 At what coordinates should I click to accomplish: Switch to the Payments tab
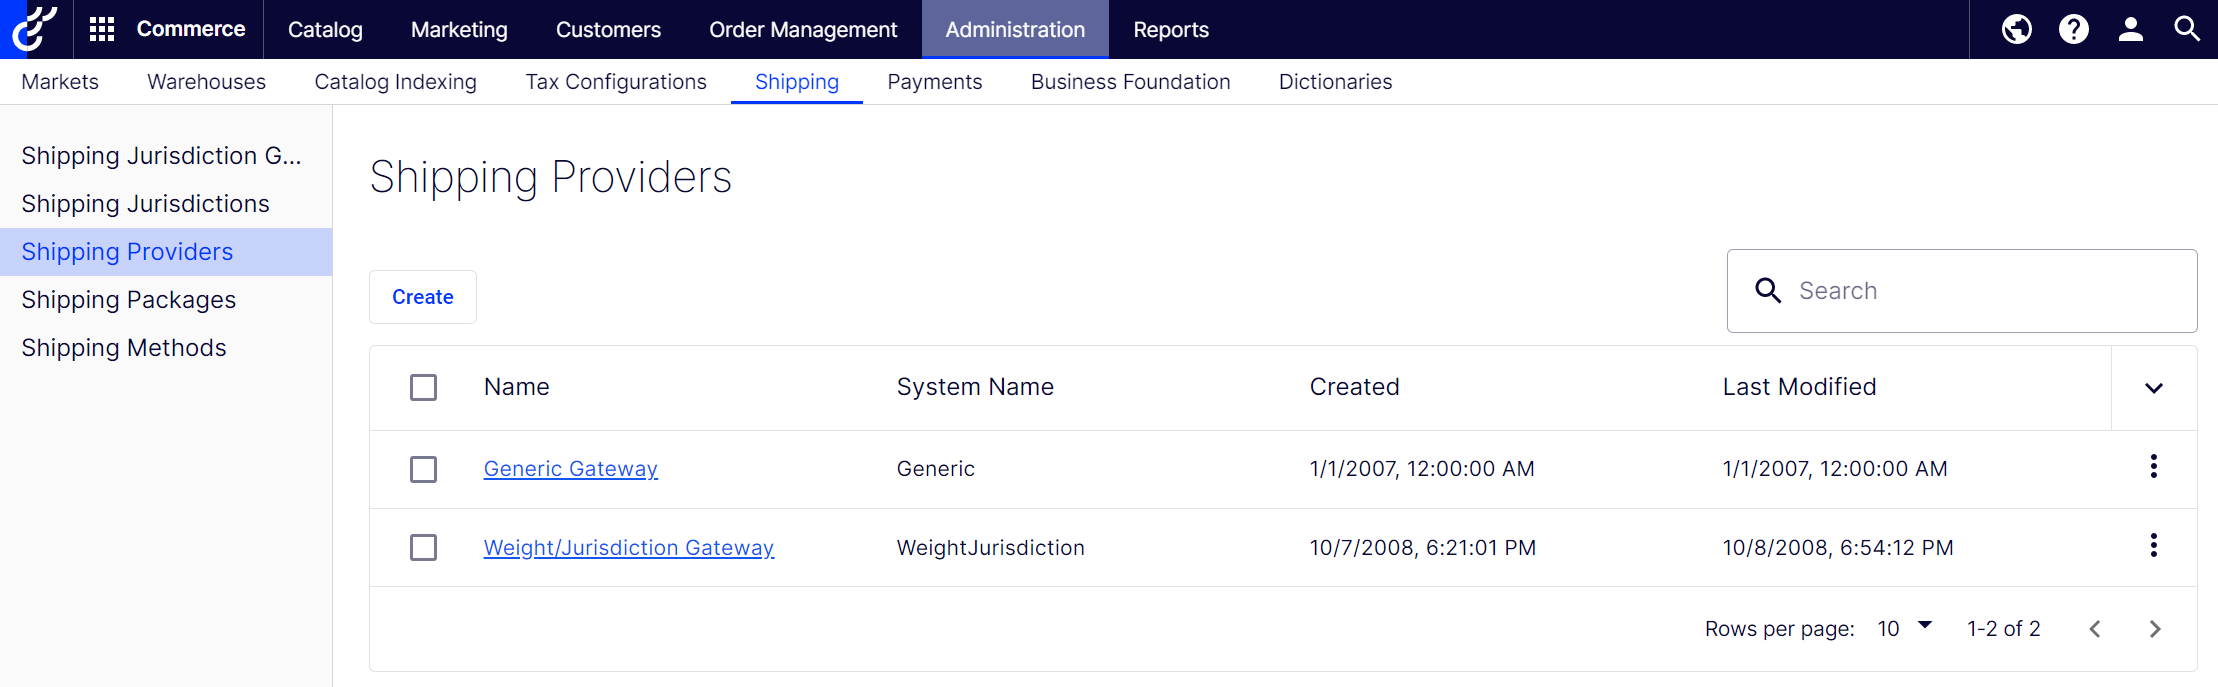(x=935, y=82)
